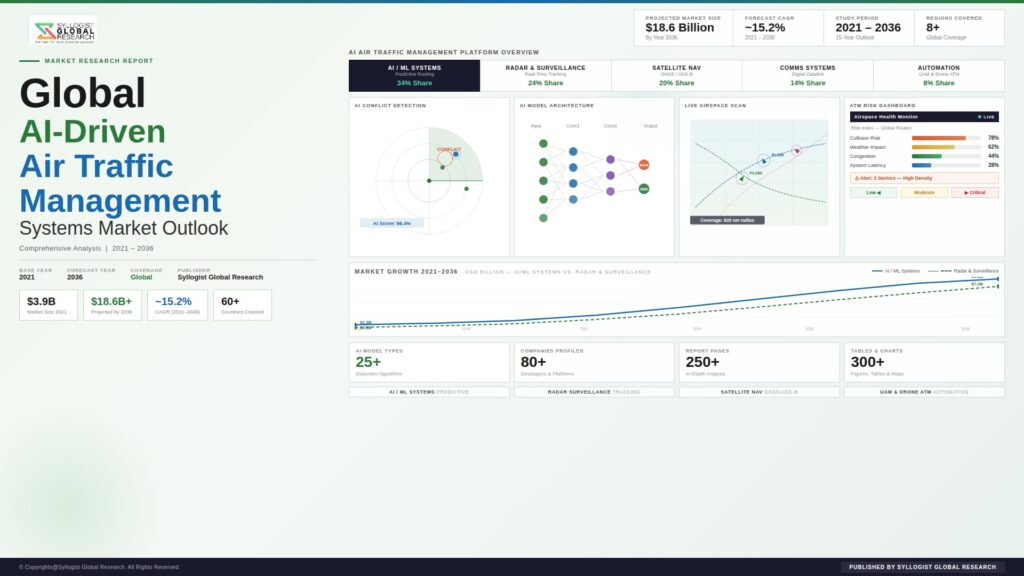The image size is (1024, 576).
Task: Click the green Safe output node
Action: tap(644, 189)
